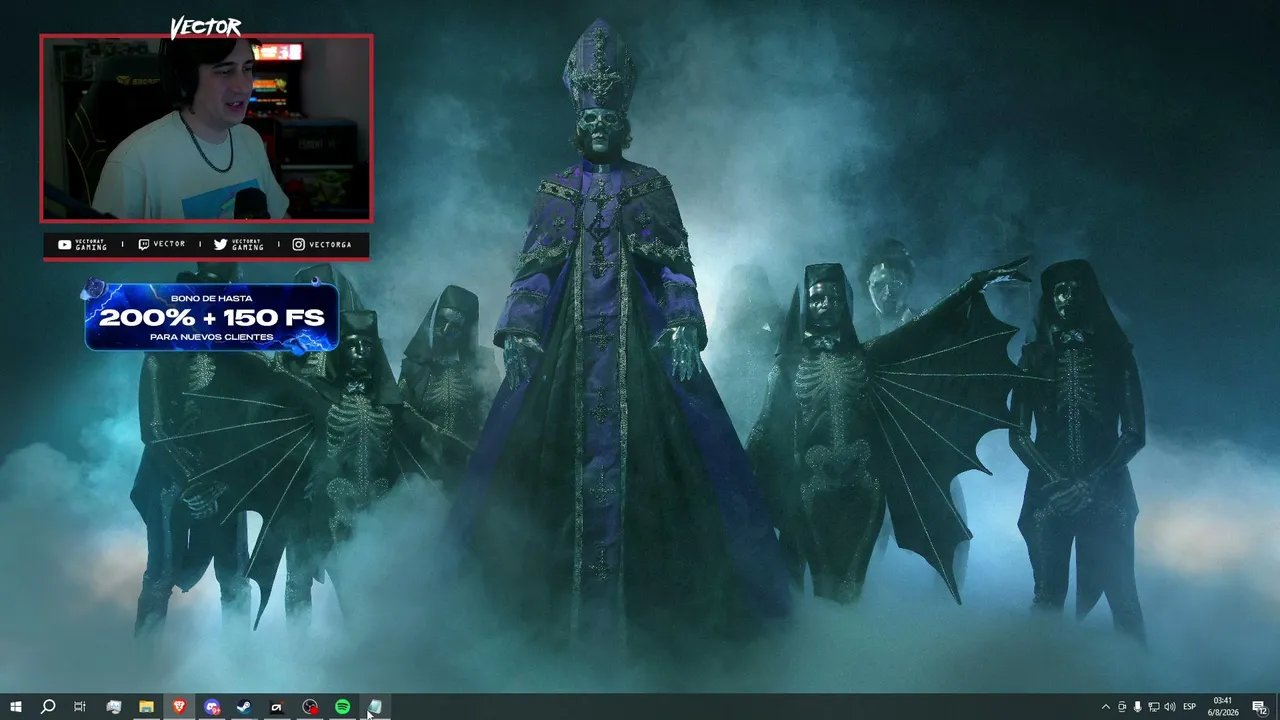1280x720 pixels.
Task: Open Task View on the taskbar
Action: 80,707
